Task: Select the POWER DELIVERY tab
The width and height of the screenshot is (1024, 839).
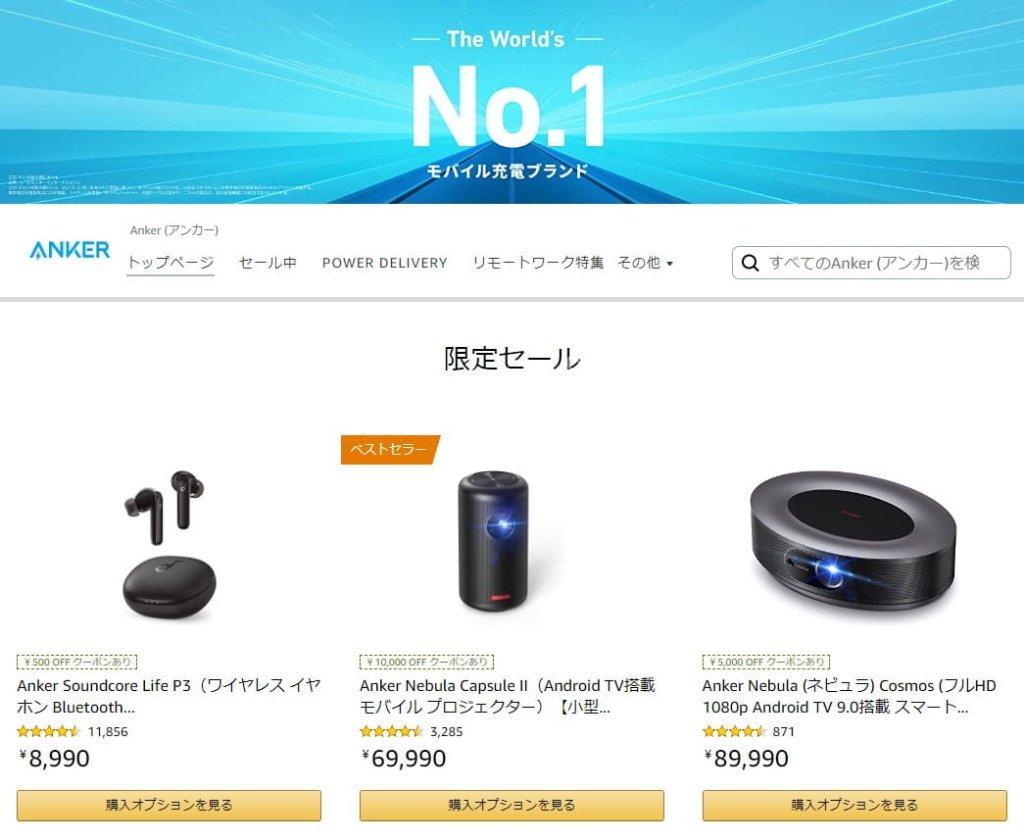Action: (x=385, y=262)
